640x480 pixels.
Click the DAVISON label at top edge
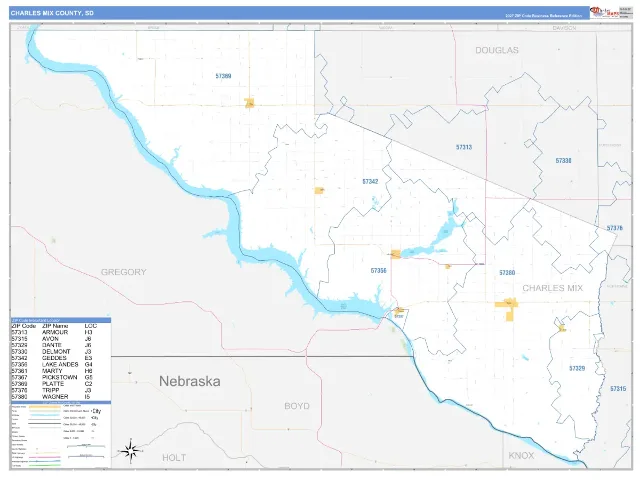564,28
